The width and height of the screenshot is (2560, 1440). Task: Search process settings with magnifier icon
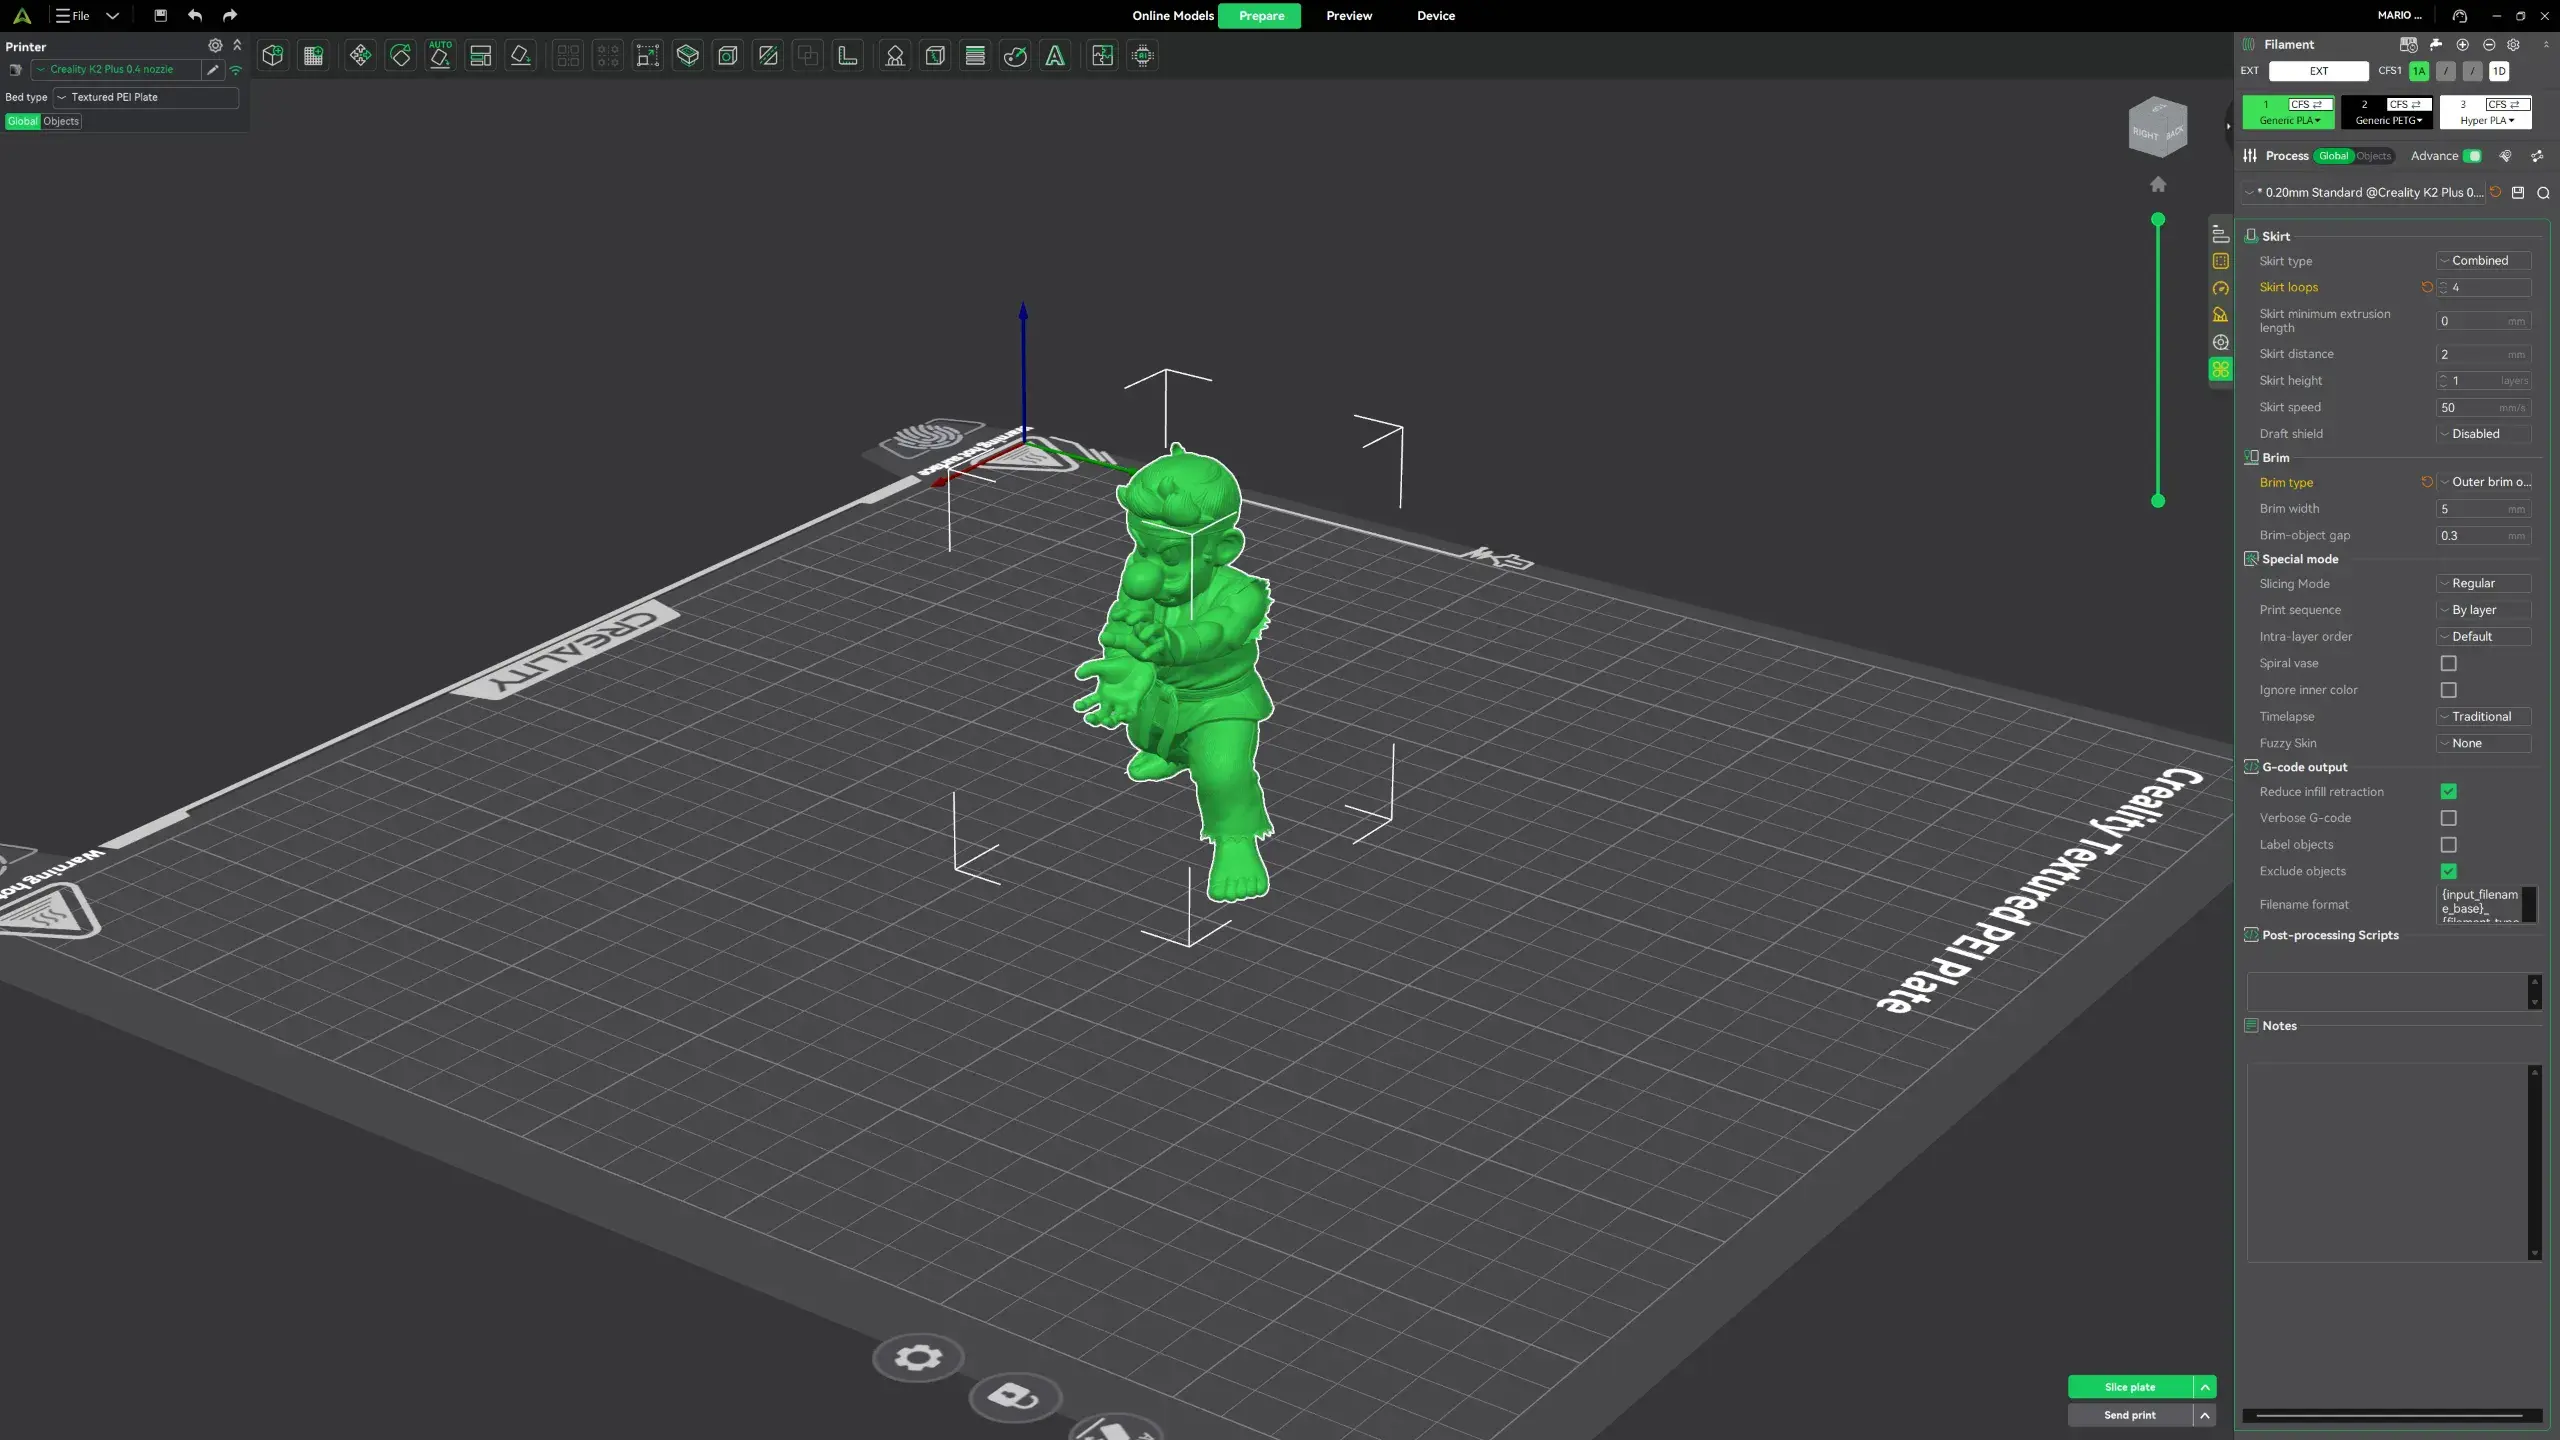(x=2543, y=193)
